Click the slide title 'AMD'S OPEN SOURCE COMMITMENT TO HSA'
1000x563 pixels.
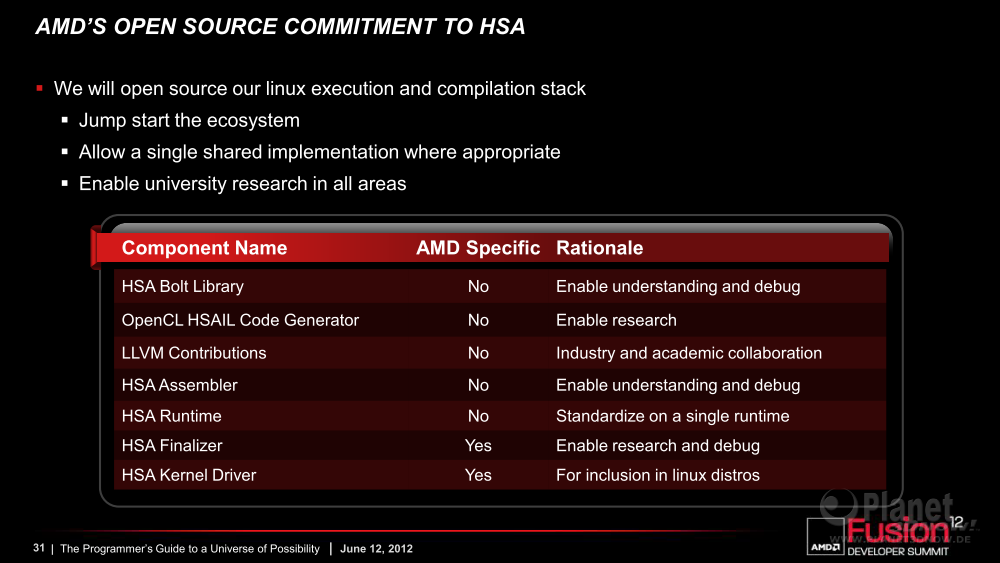(281, 27)
